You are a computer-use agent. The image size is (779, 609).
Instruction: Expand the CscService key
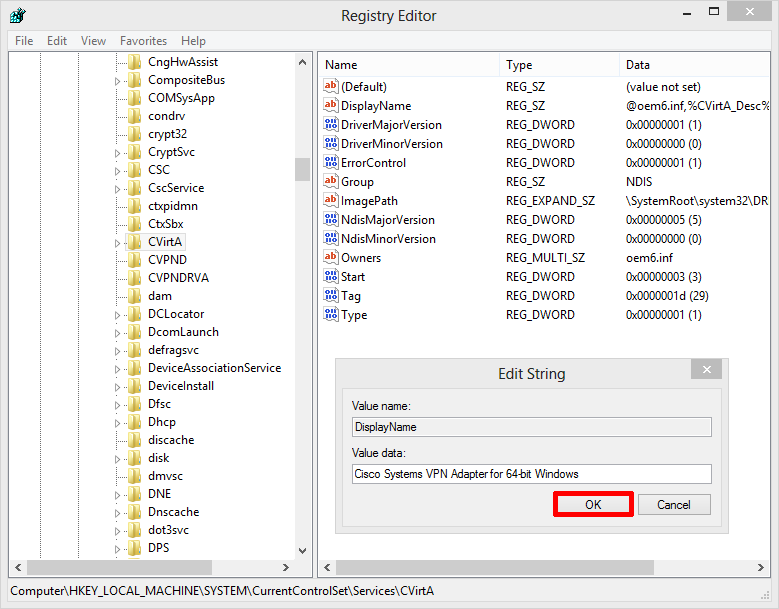point(118,189)
